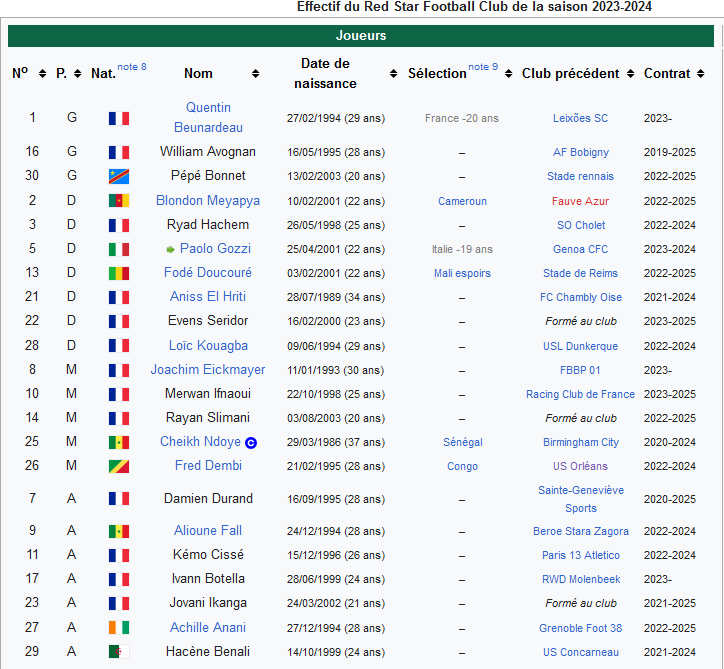Sort the table by Club précédent
The height and width of the screenshot is (669, 724).
coord(630,74)
